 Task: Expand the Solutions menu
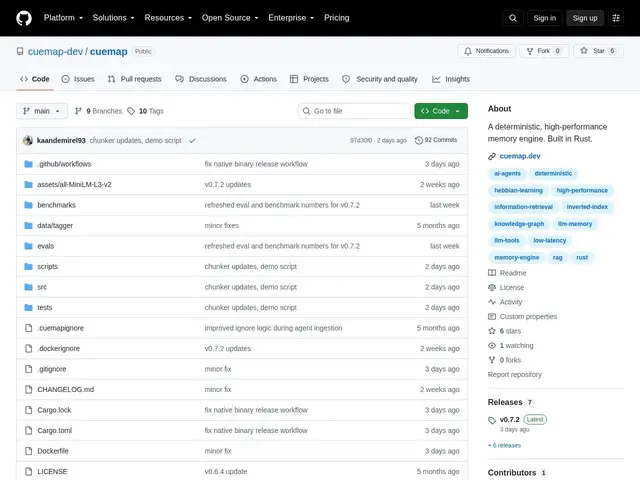point(113,18)
